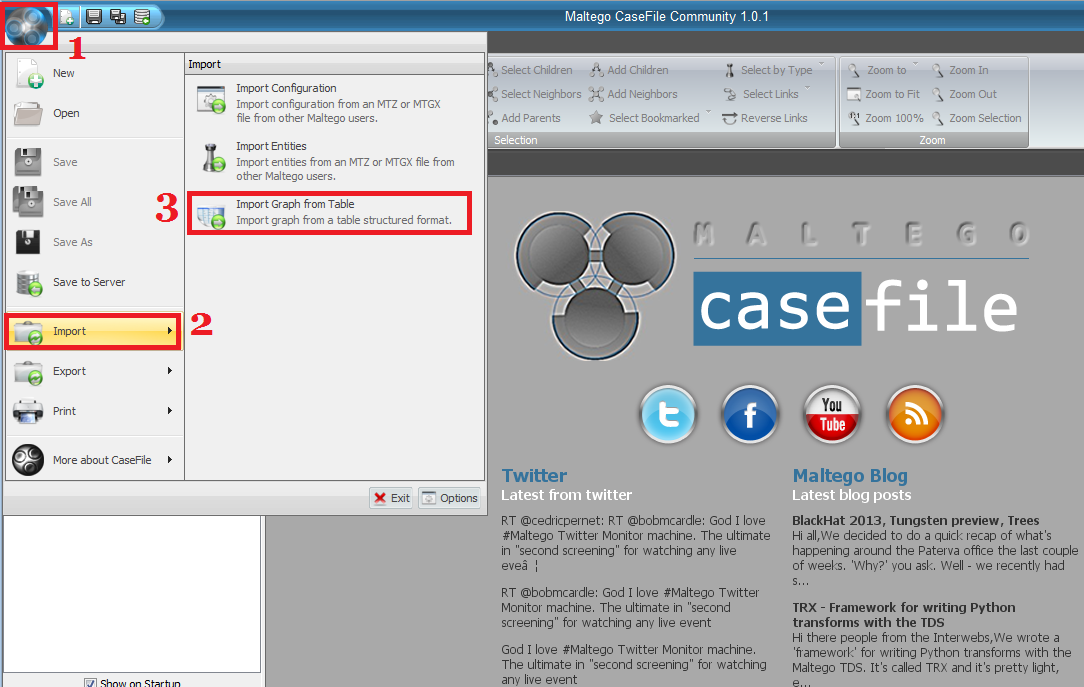This screenshot has height=687, width=1084.
Task: Open the BlackHat 2013, Tungsten preview blog post
Action: pyautogui.click(x=915, y=520)
